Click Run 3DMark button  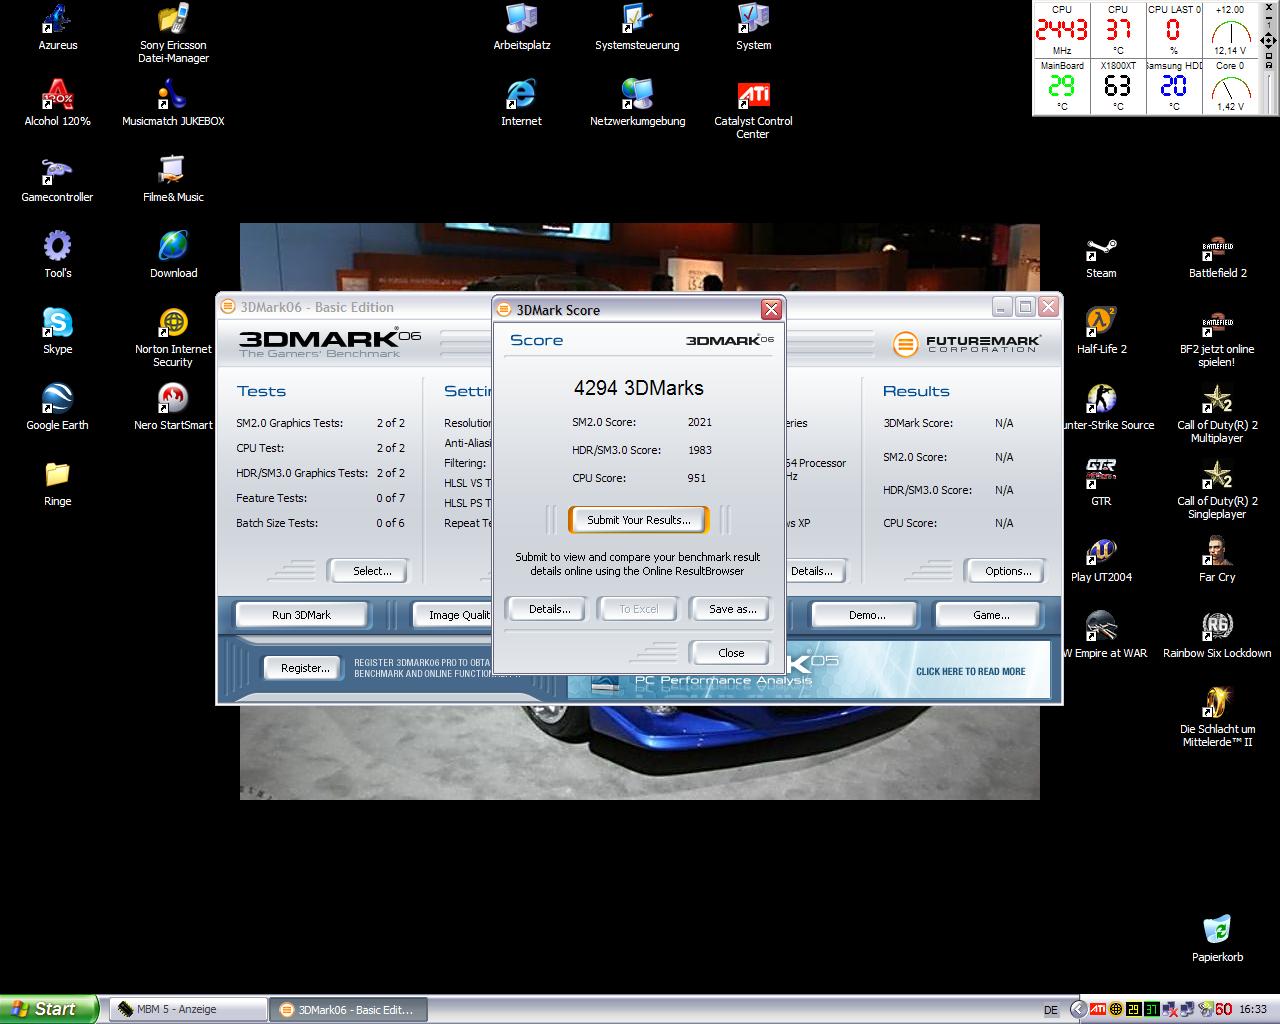(x=301, y=615)
